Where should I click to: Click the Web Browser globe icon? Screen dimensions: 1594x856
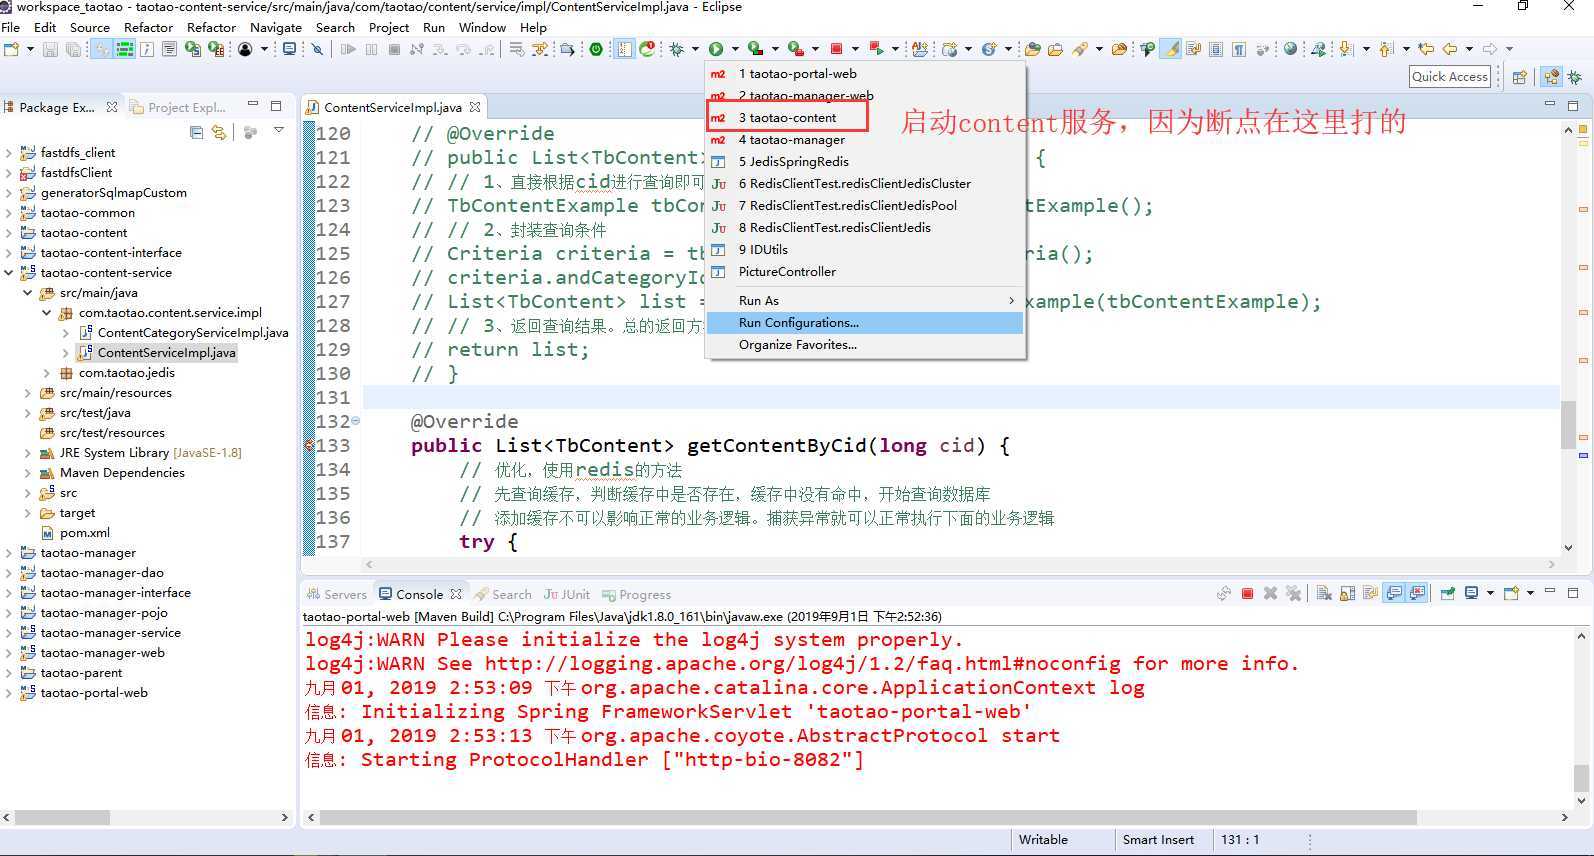click(x=1291, y=49)
